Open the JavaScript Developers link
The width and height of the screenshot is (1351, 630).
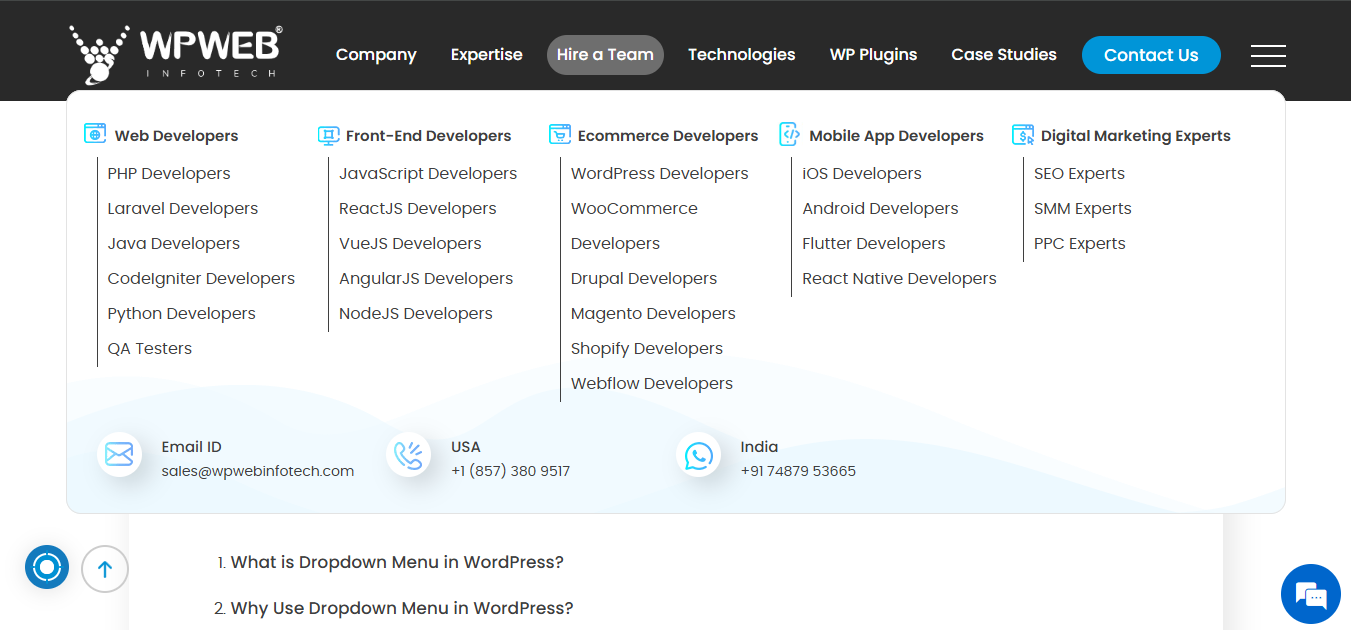(x=428, y=174)
